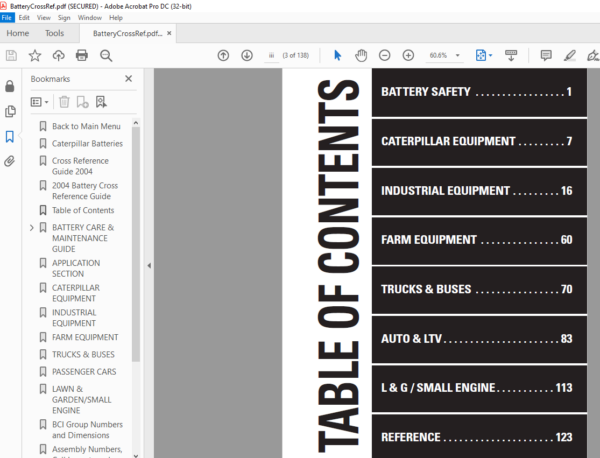Activate the hand pan tool
600x458 pixels.
[361, 55]
